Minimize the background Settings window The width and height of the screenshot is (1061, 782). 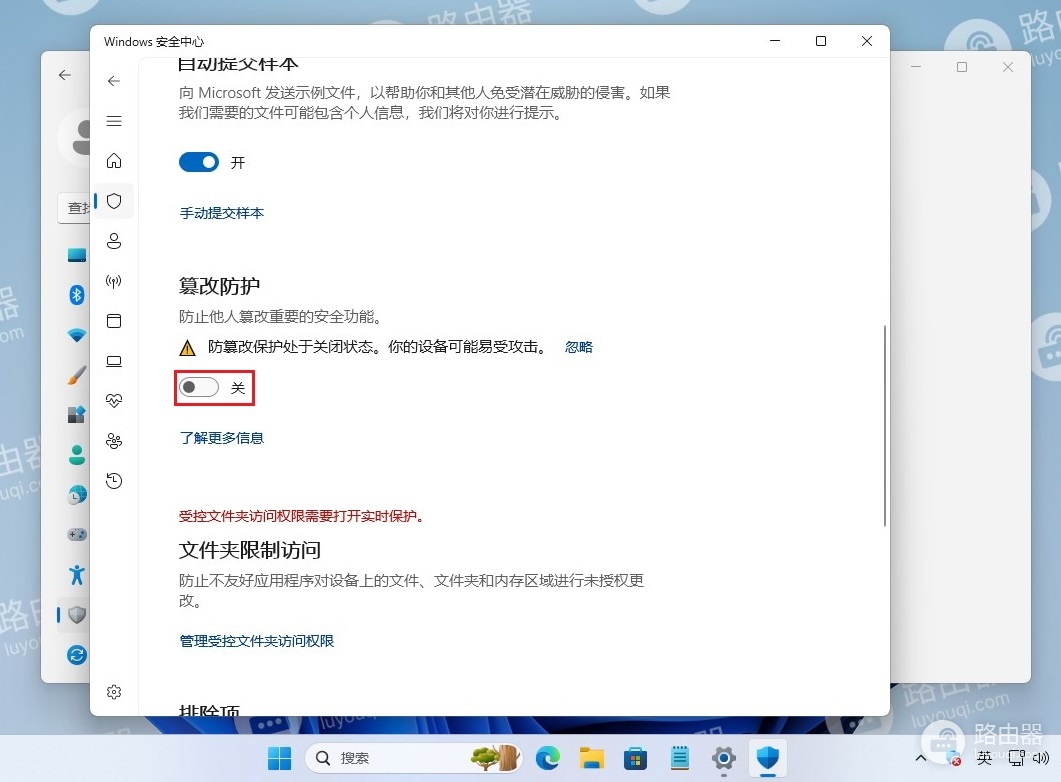point(916,67)
